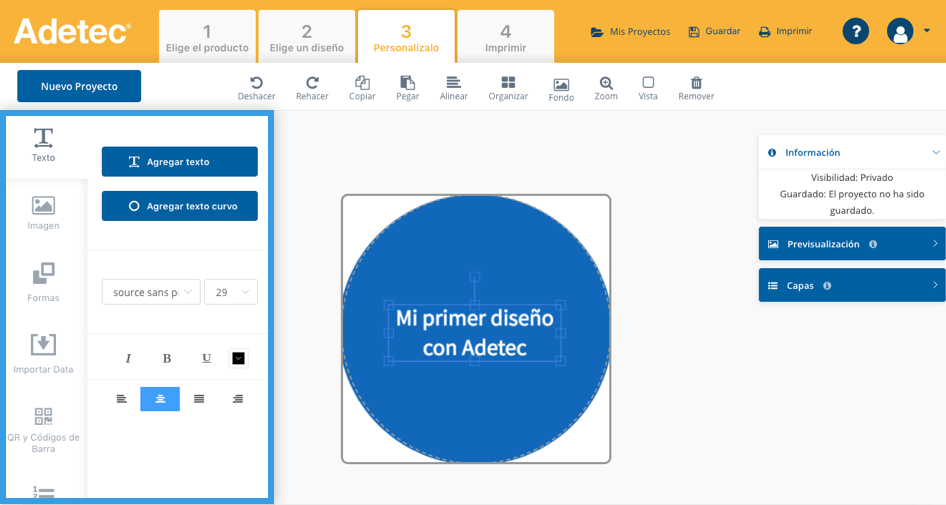Expand the Capas layers panel
The width and height of the screenshot is (946, 505).
click(852, 285)
